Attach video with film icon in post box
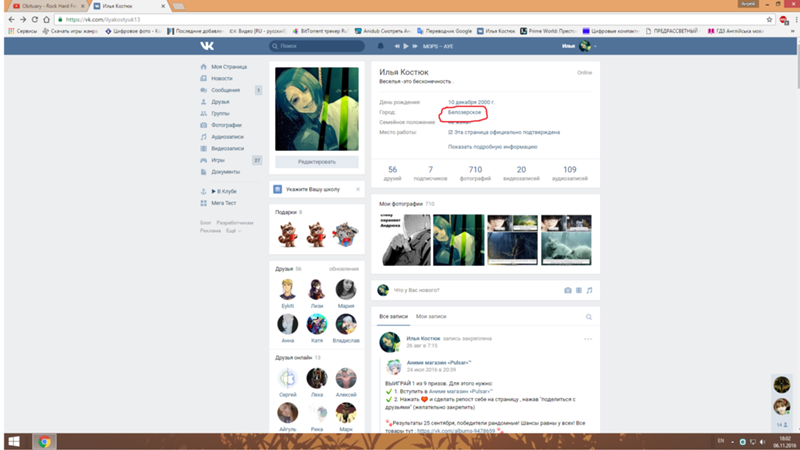Image resolution: width=800 pixels, height=450 pixels. point(579,290)
